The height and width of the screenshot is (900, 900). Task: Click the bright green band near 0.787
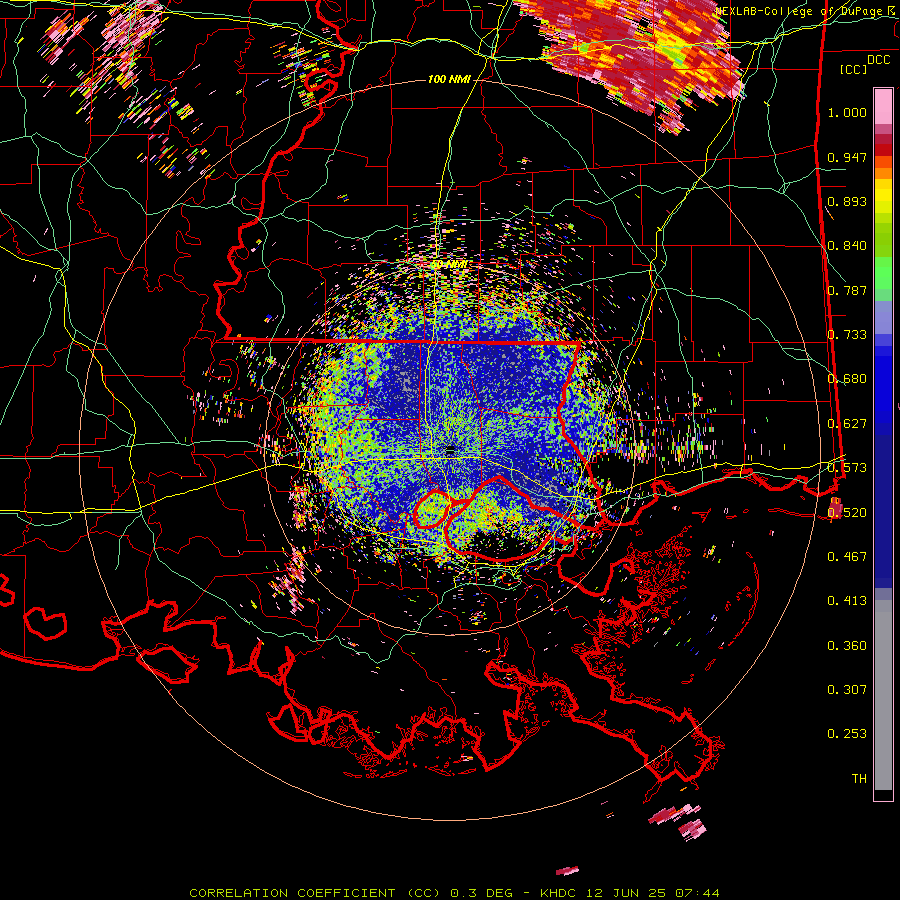click(x=883, y=273)
